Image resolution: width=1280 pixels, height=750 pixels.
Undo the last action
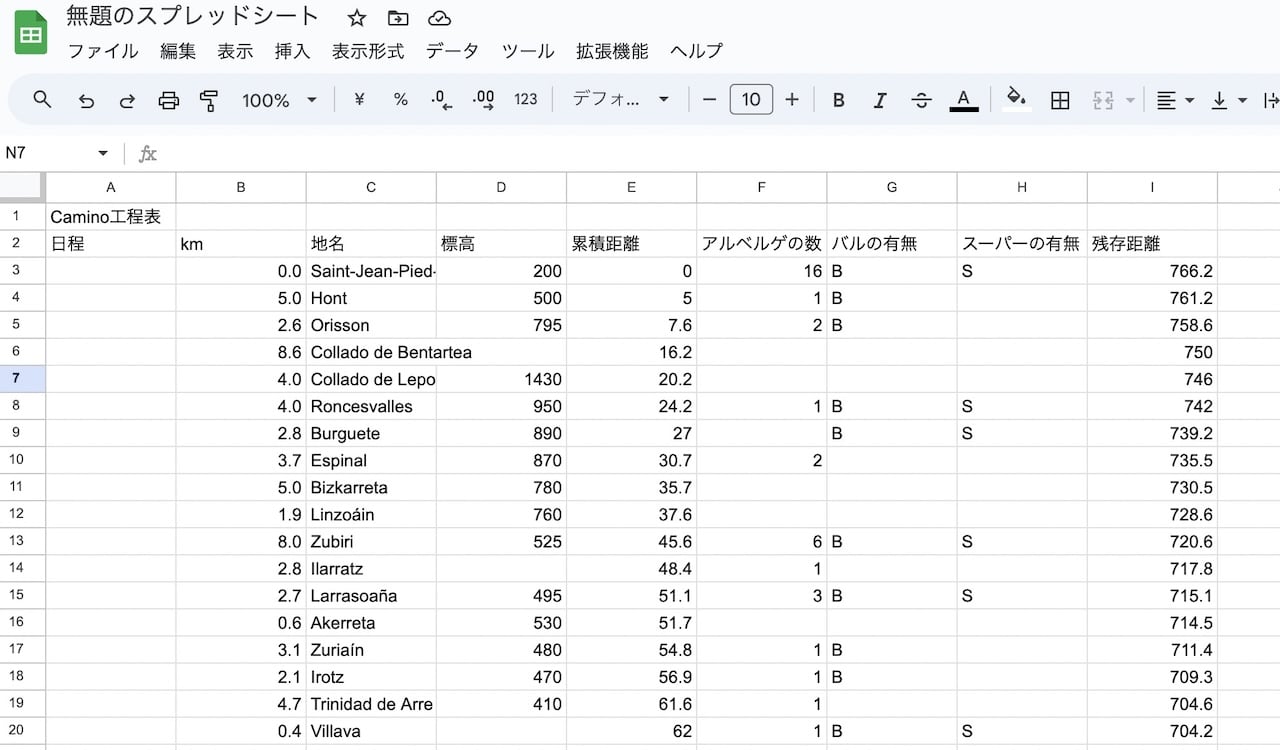point(86,100)
